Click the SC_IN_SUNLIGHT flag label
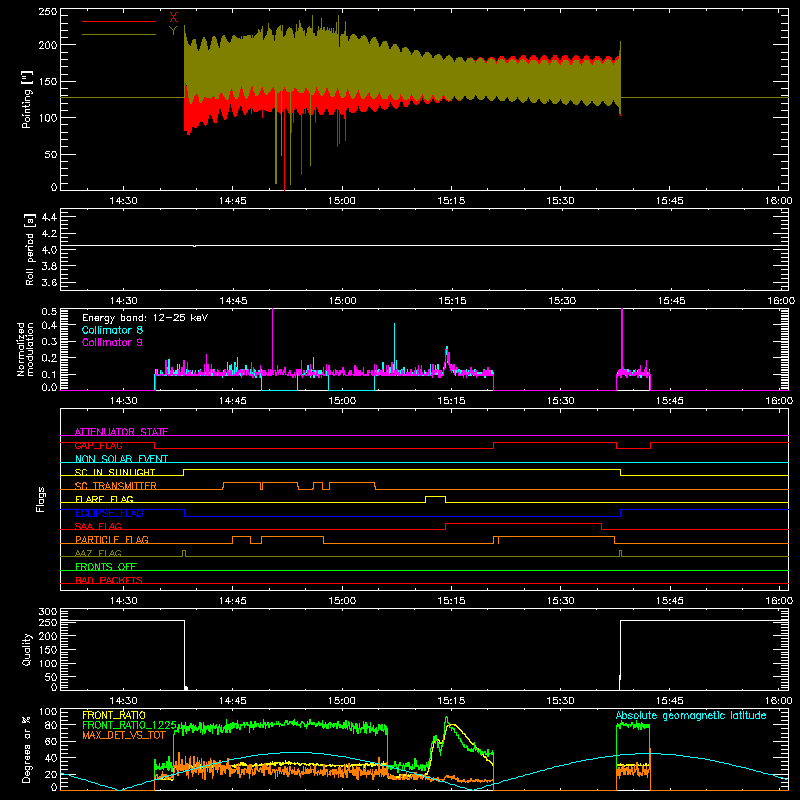This screenshot has height=800, width=800. point(115,472)
